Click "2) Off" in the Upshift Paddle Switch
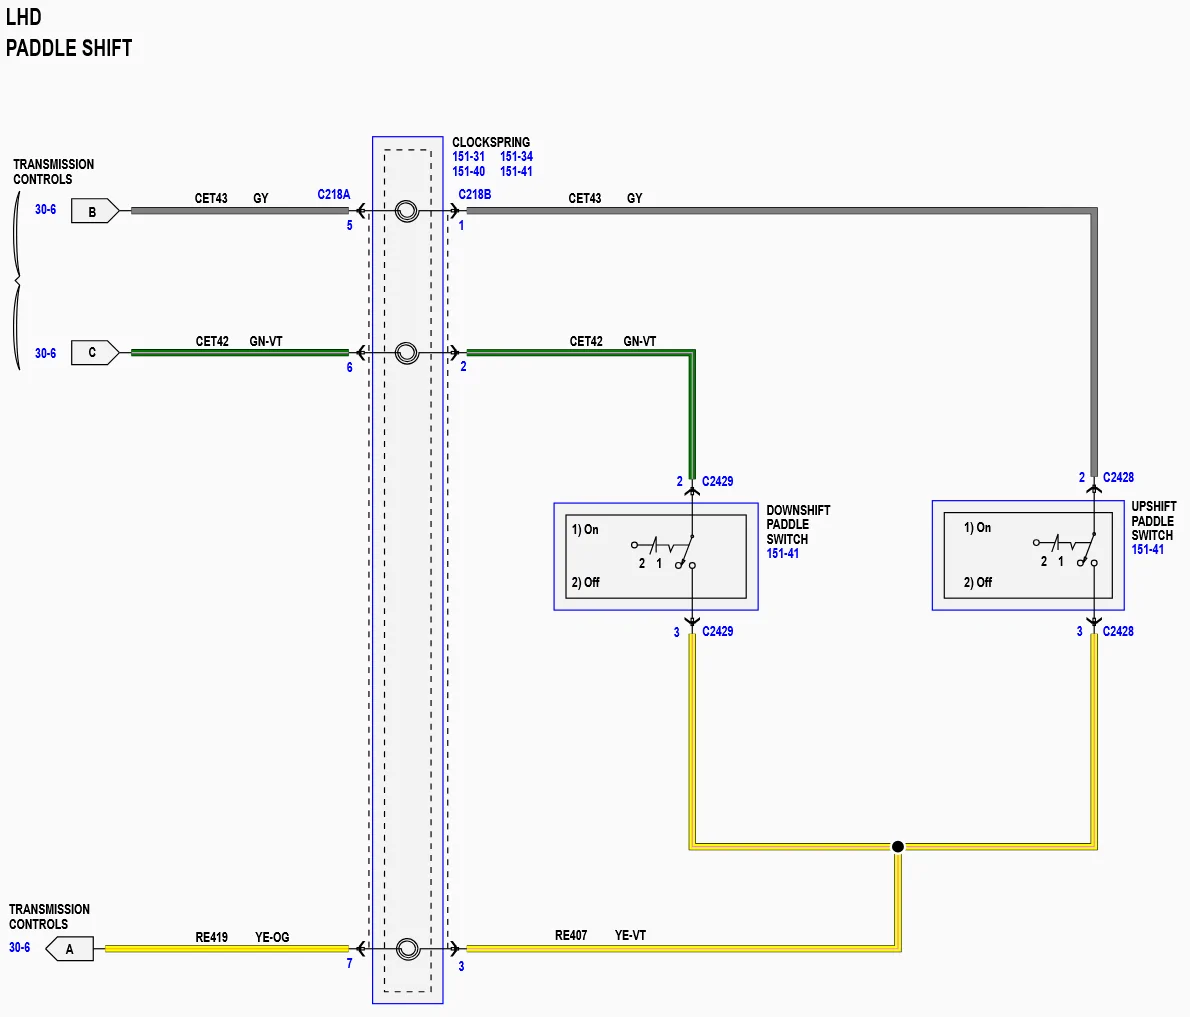The image size is (1190, 1017). pos(978,582)
